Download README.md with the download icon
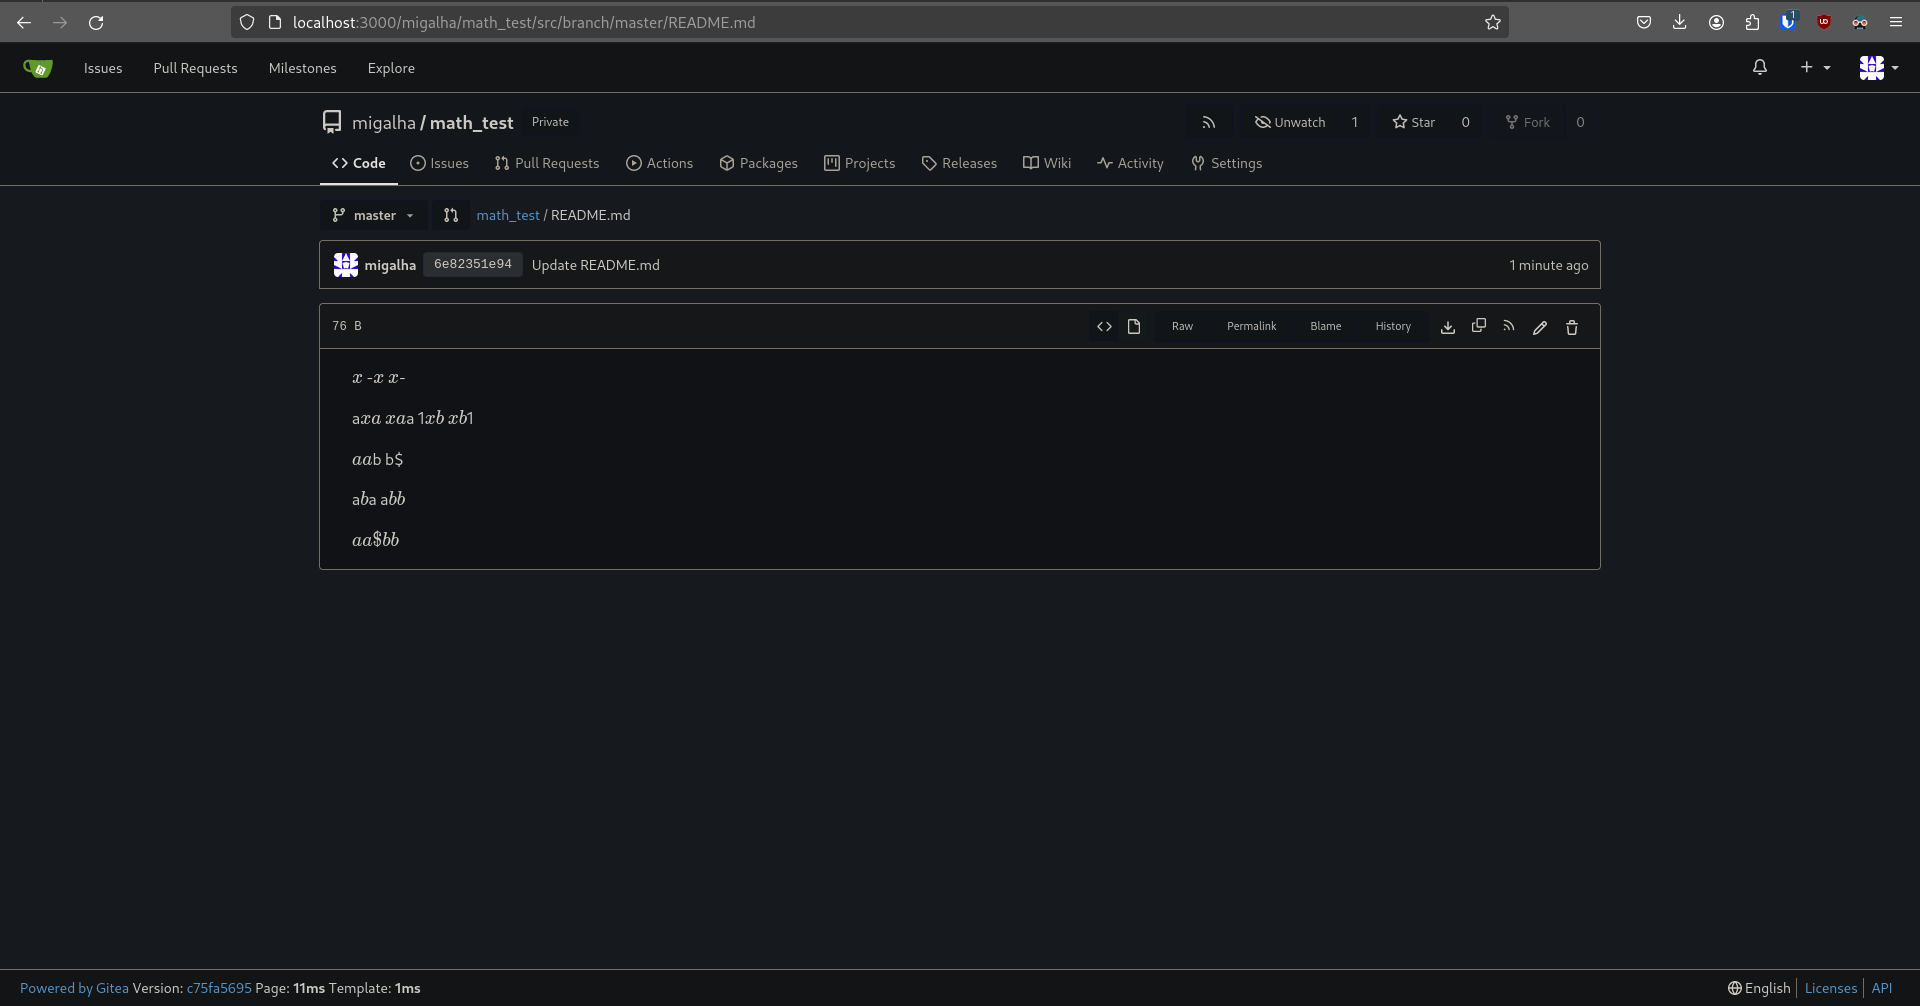This screenshot has width=1920, height=1006. [x=1447, y=327]
